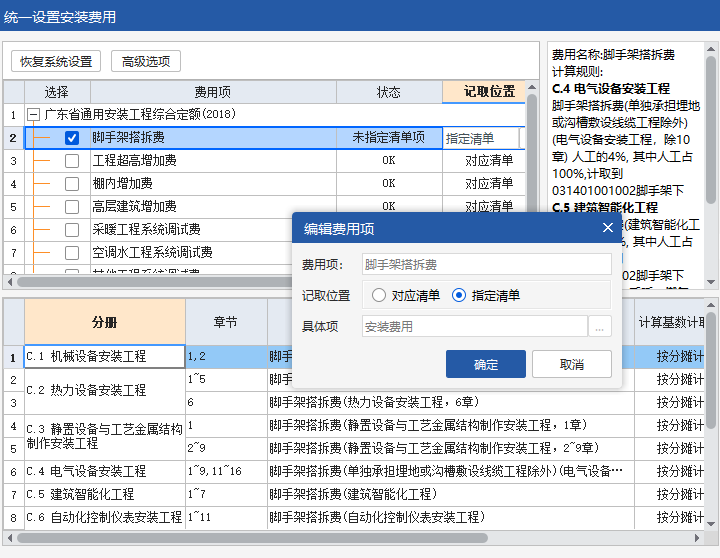
Task: Cancel the dialog with 取消
Action: click(572, 364)
